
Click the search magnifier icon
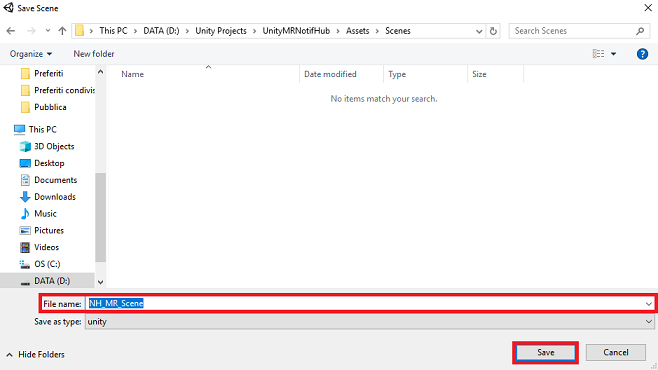[640, 31]
